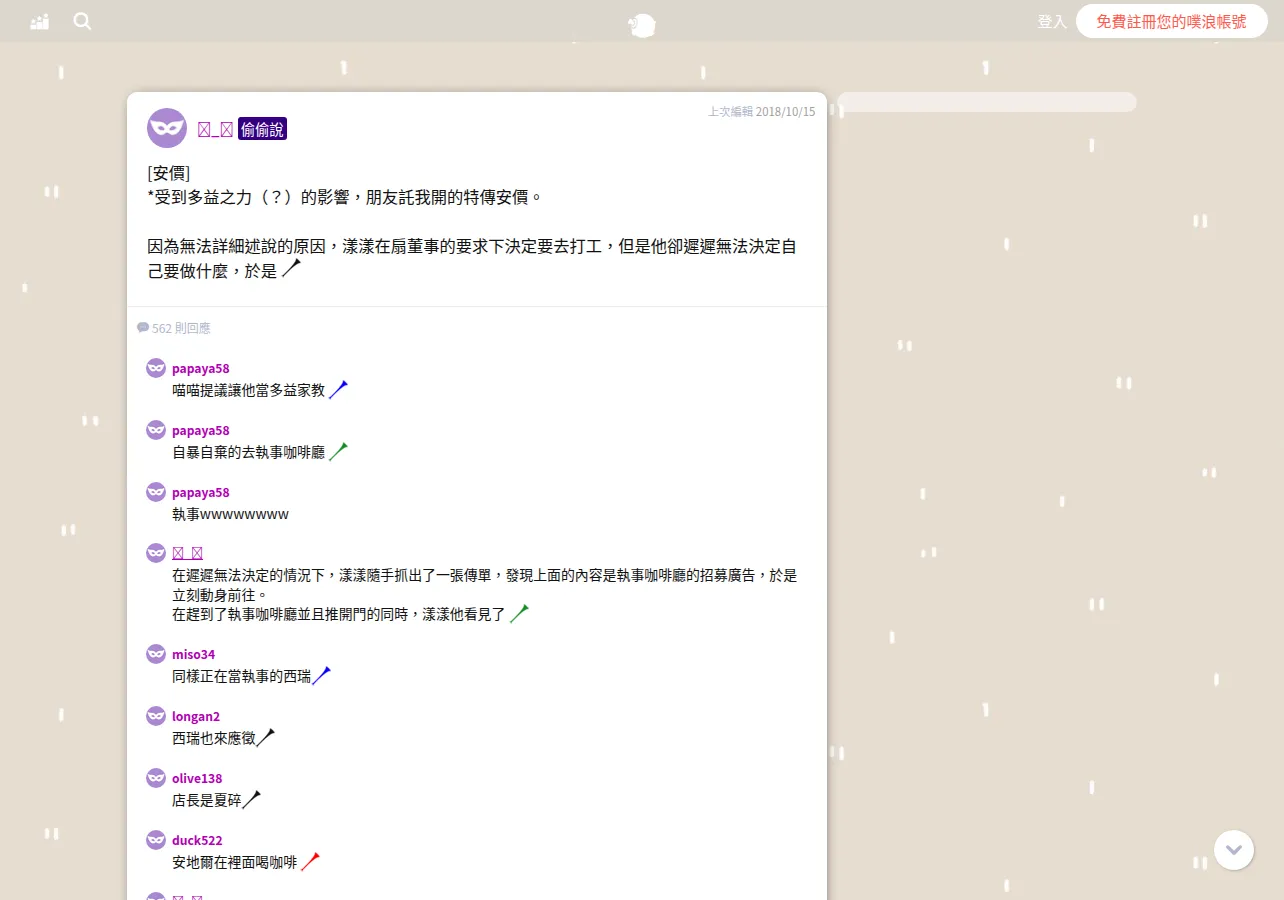The width and height of the screenshot is (1284, 900).
Task: Click duck522 avatar icon
Action: (156, 840)
